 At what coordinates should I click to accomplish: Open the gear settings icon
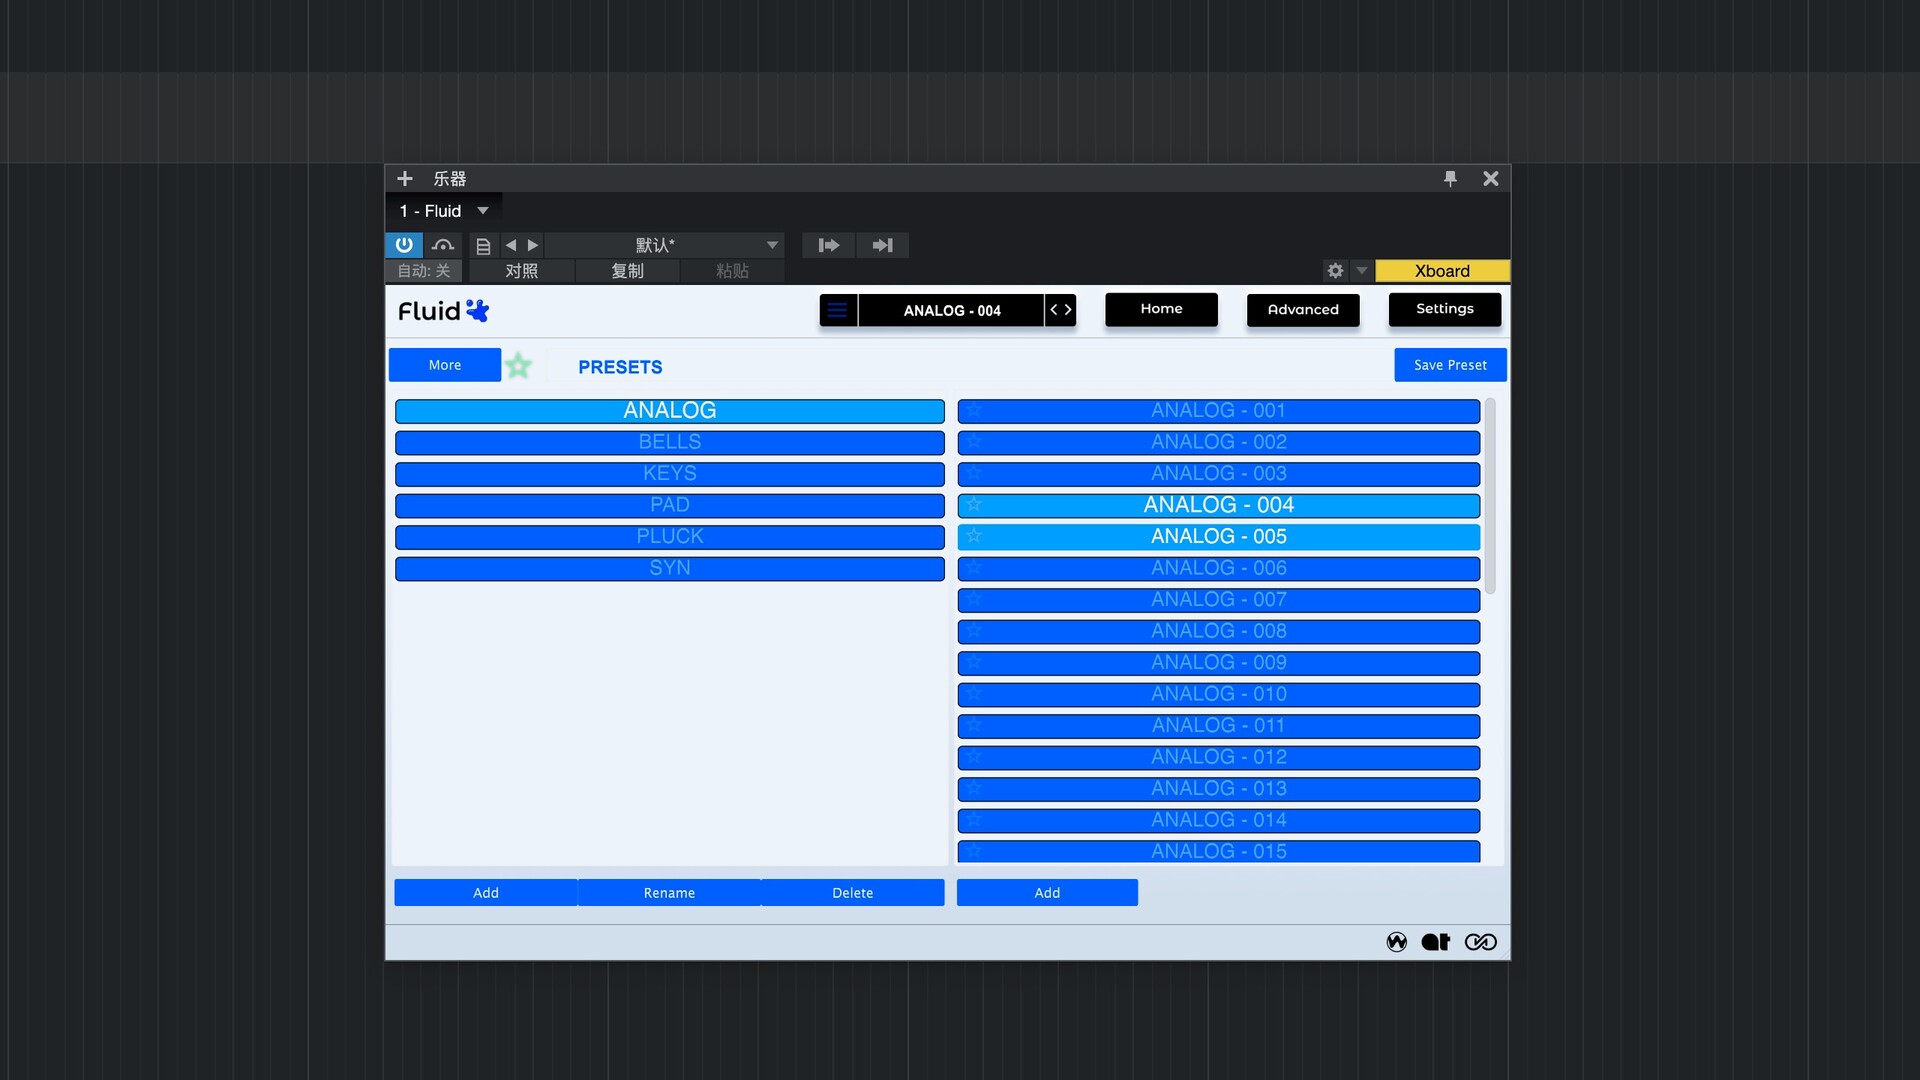coord(1335,271)
